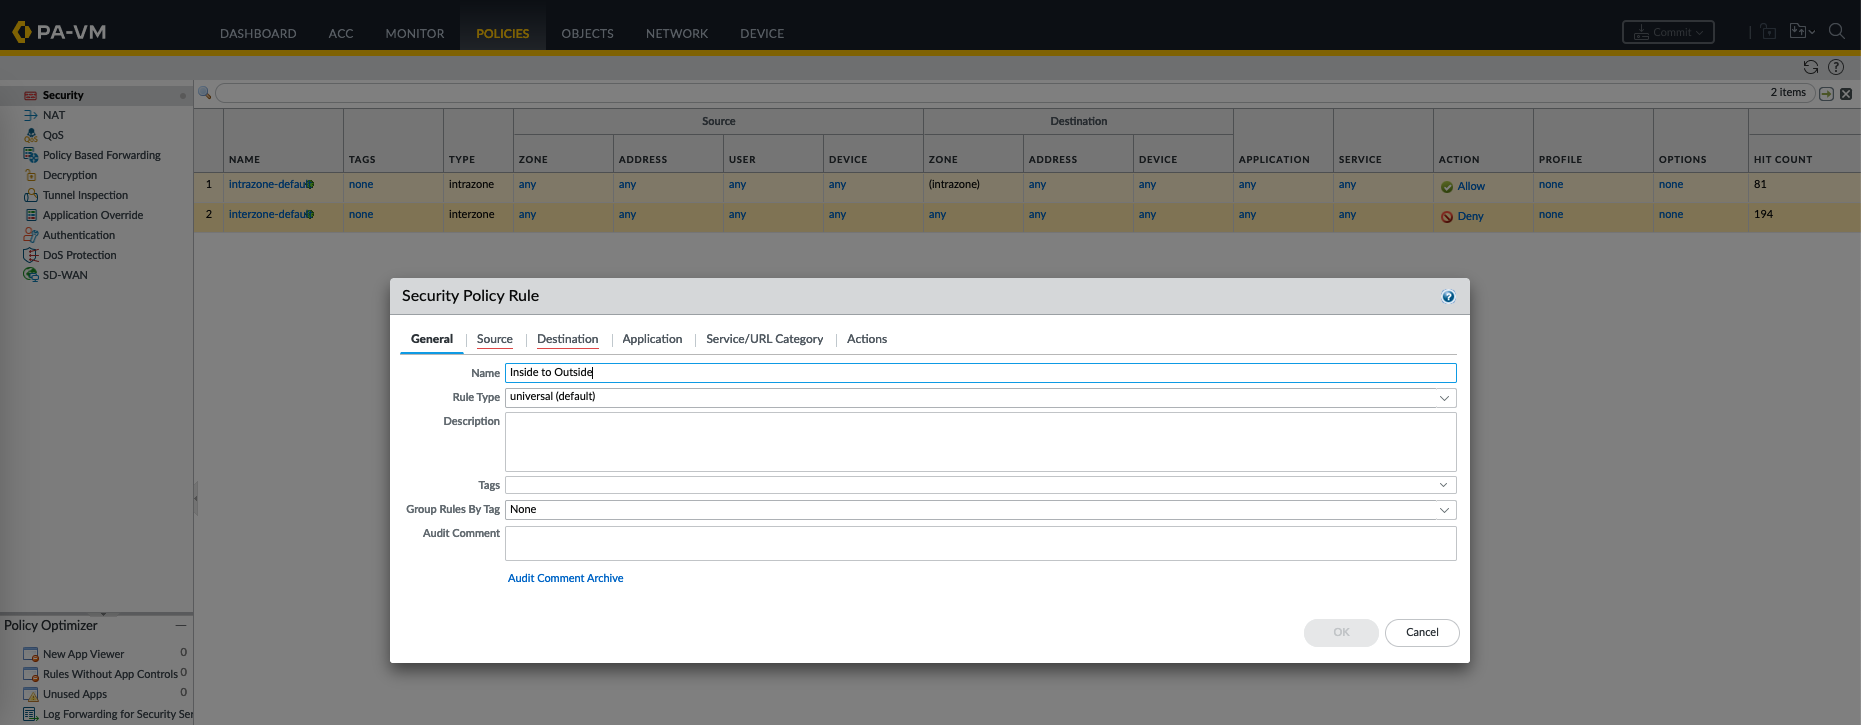Click the Decryption padlock icon in sidebar
The width and height of the screenshot is (1861, 725).
(31, 175)
